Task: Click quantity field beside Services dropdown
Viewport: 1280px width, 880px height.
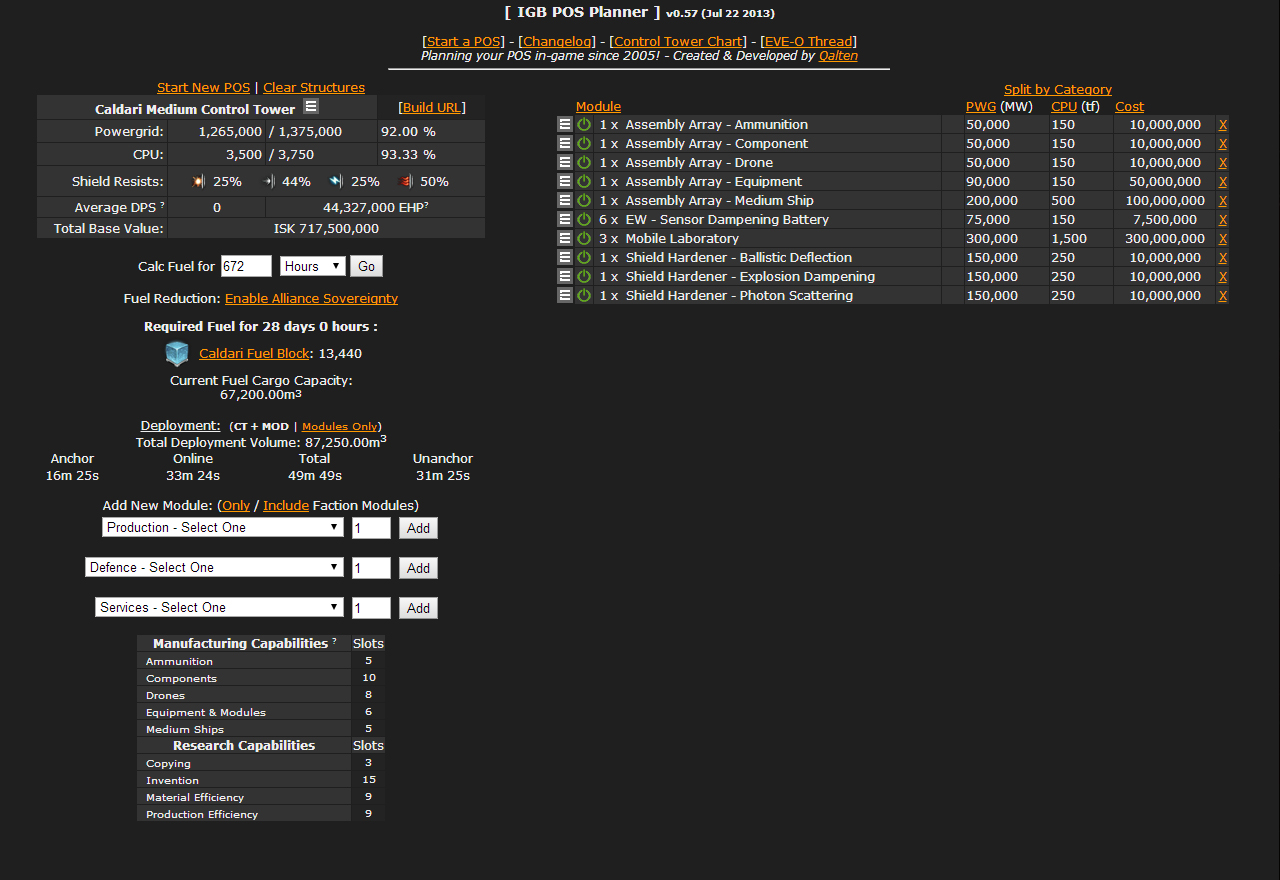Action: click(x=371, y=608)
